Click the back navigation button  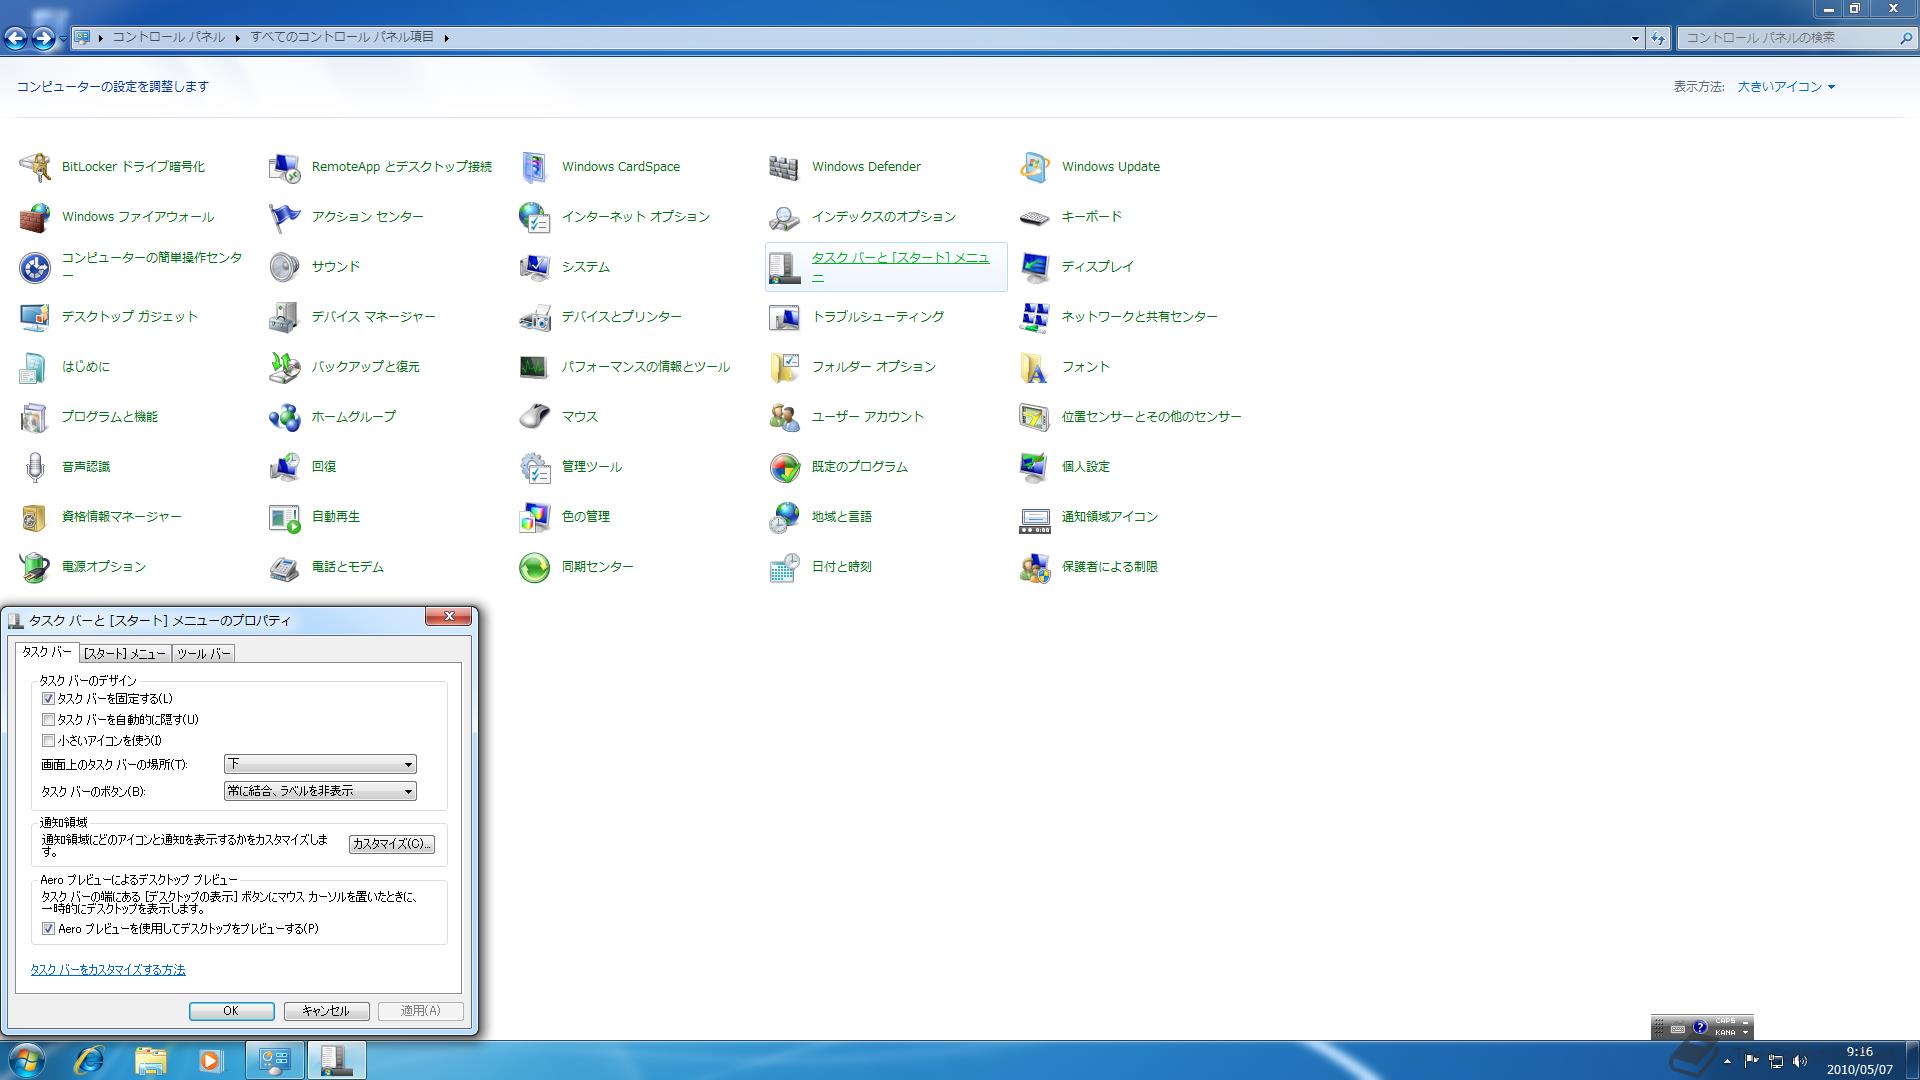pos(15,38)
